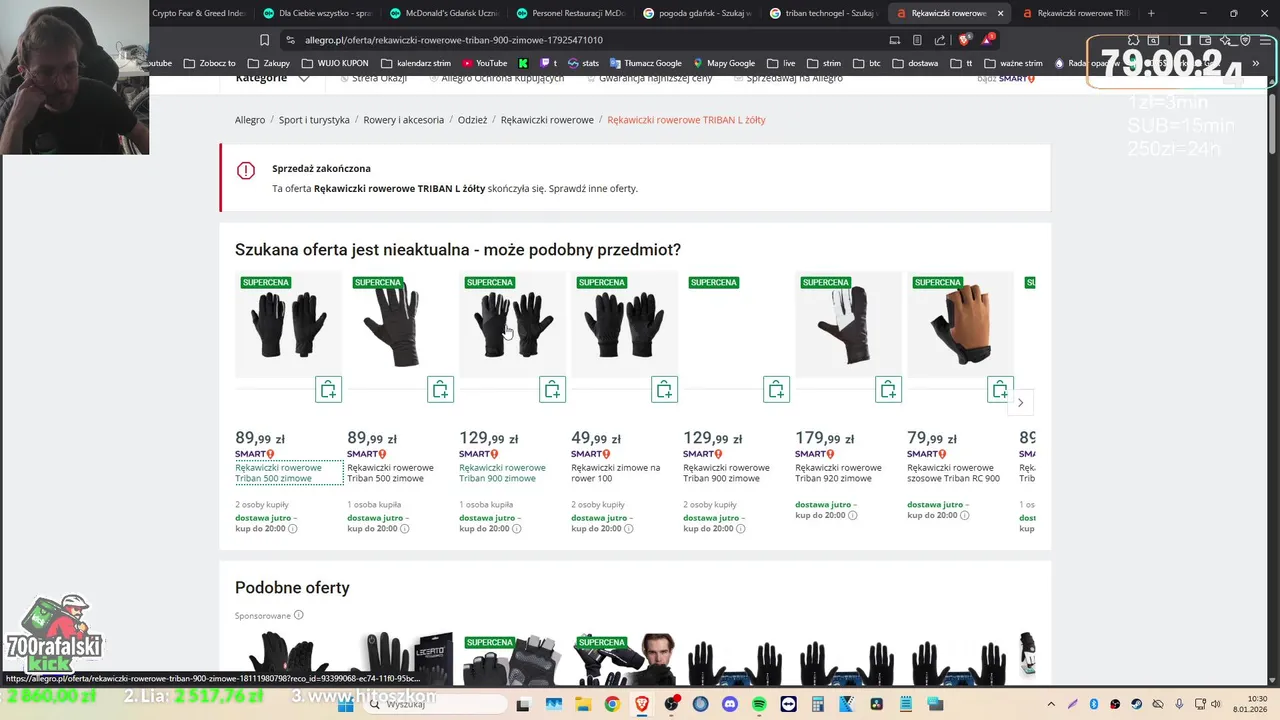Open Chrome from the taskbar
This screenshot has width=1280, height=720.
(x=612, y=704)
